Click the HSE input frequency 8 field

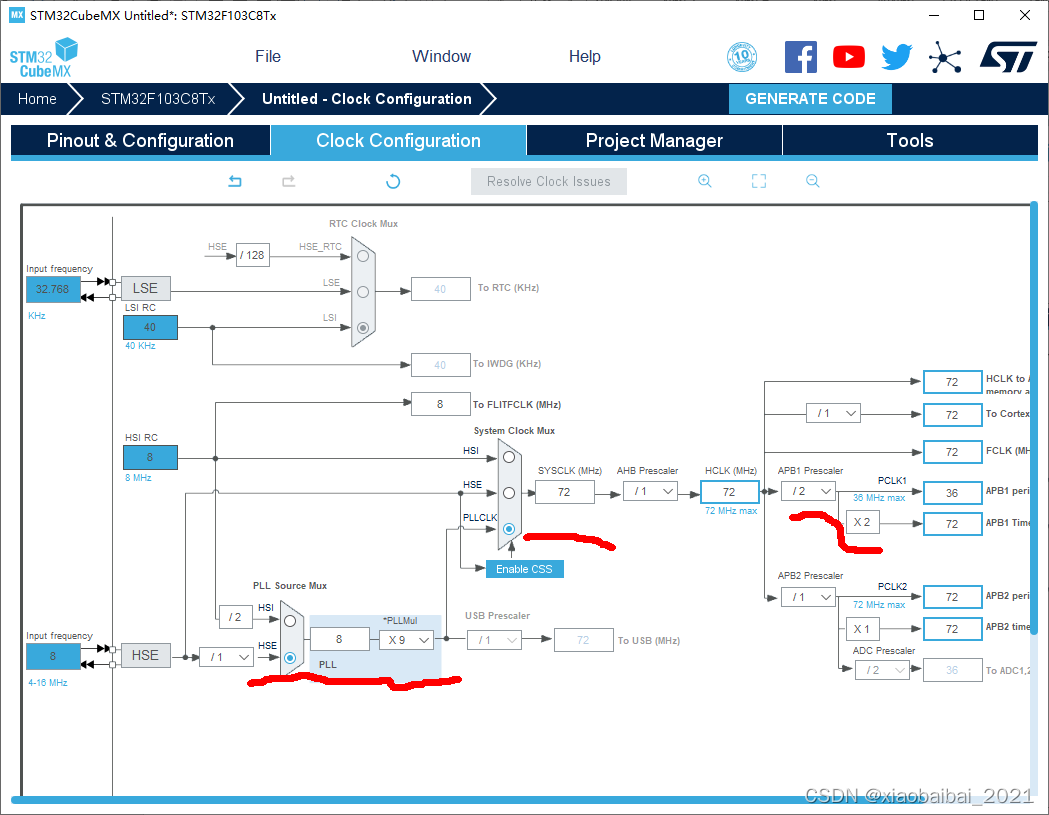53,656
